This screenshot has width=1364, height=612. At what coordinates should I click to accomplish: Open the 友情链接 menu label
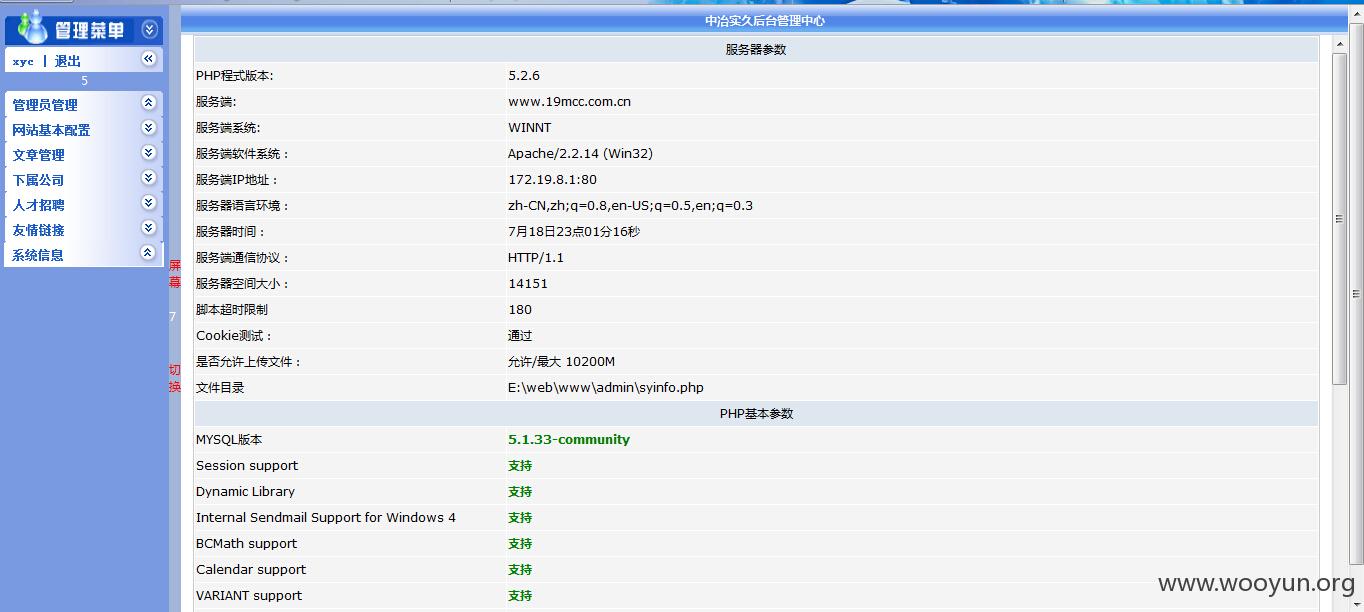click(38, 230)
